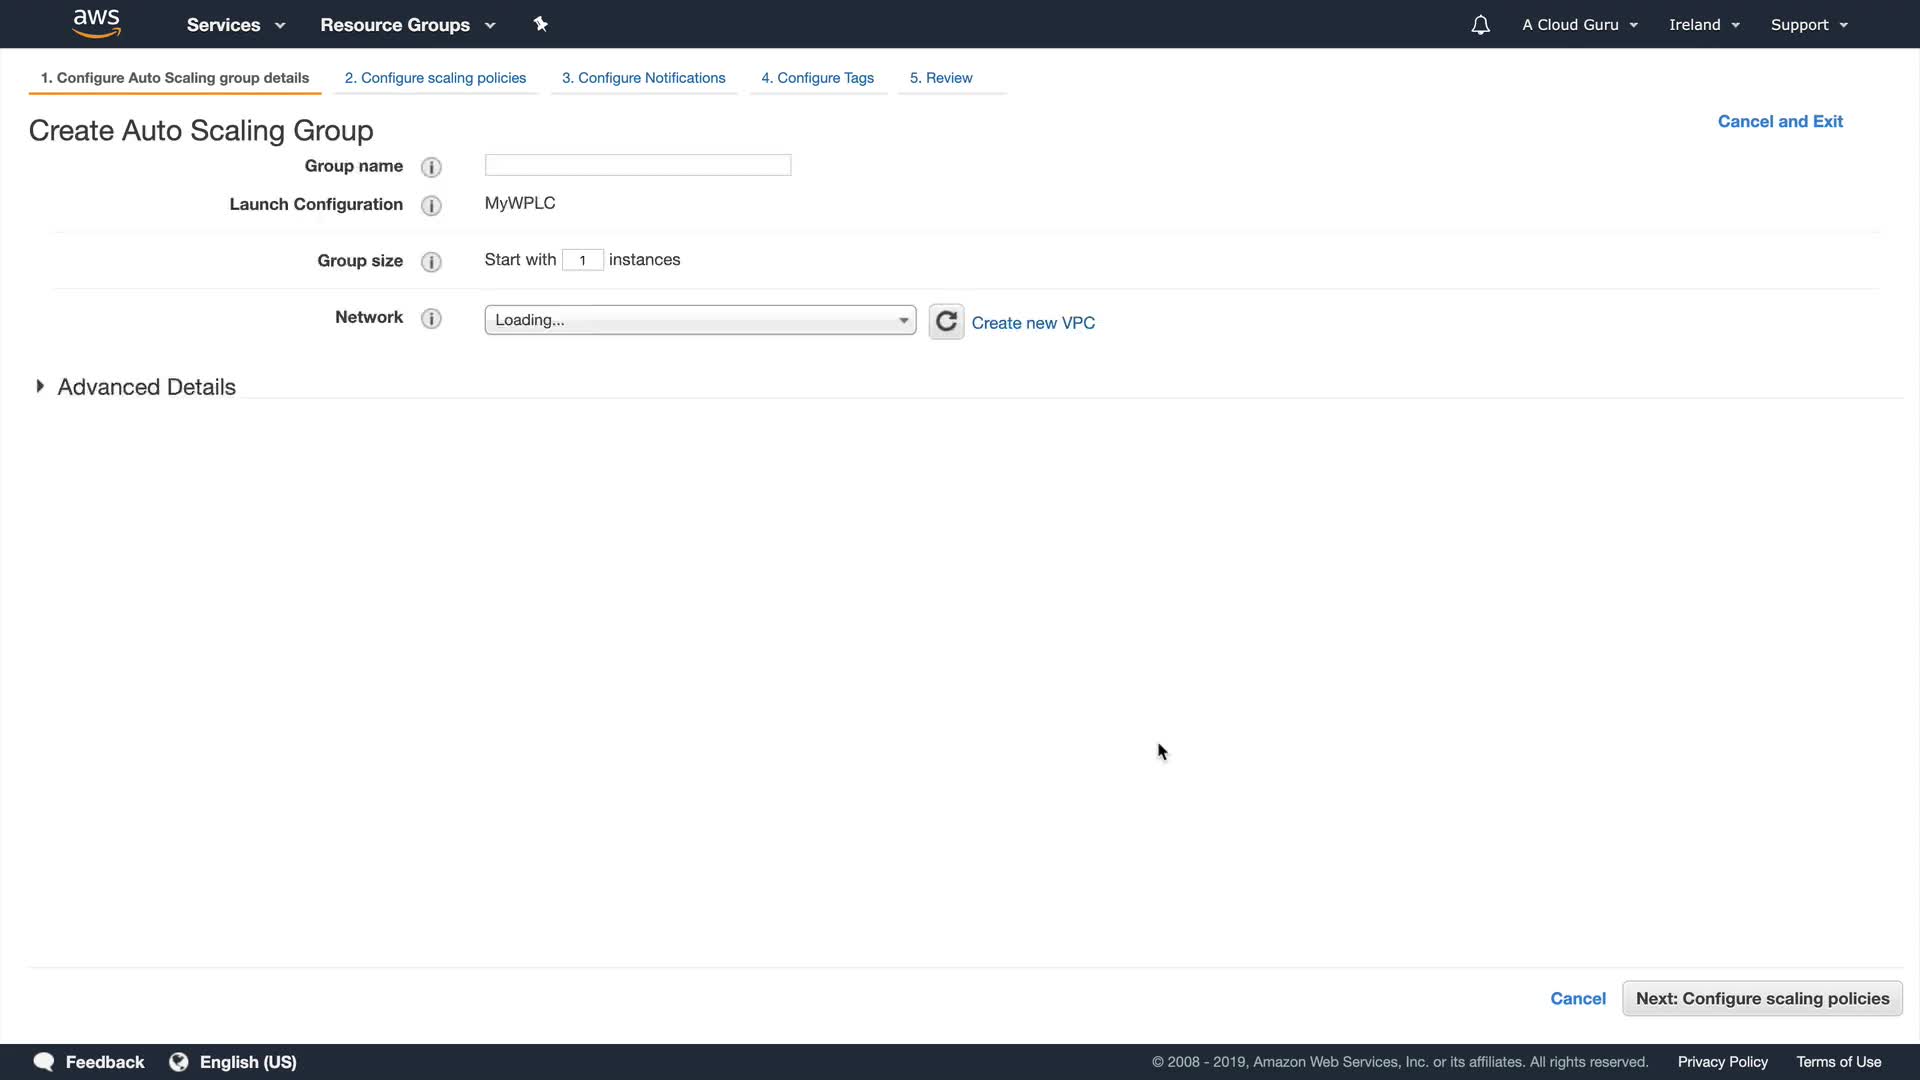The image size is (1920, 1080).
Task: Click the AWS logo home icon
Action: pos(96,23)
